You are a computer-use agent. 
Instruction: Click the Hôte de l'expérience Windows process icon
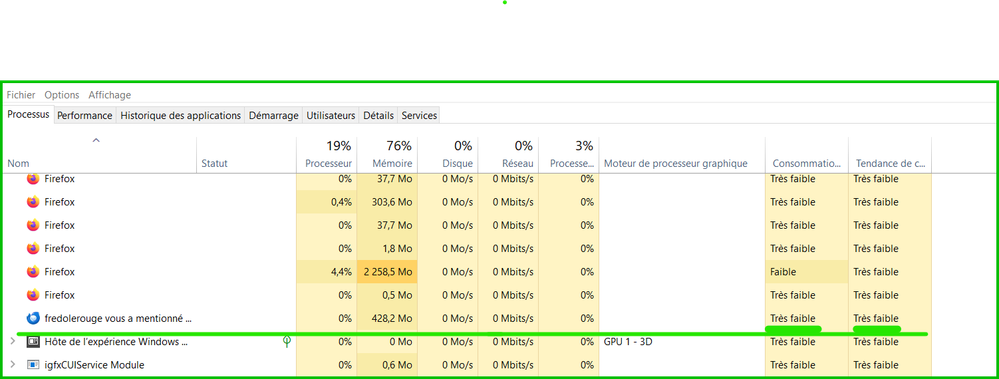32,341
